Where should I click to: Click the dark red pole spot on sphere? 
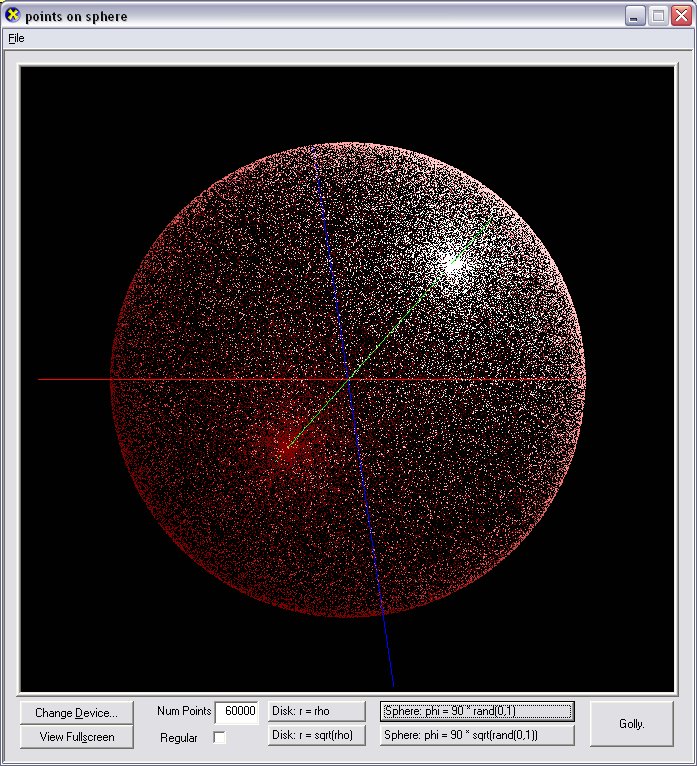[x=288, y=447]
